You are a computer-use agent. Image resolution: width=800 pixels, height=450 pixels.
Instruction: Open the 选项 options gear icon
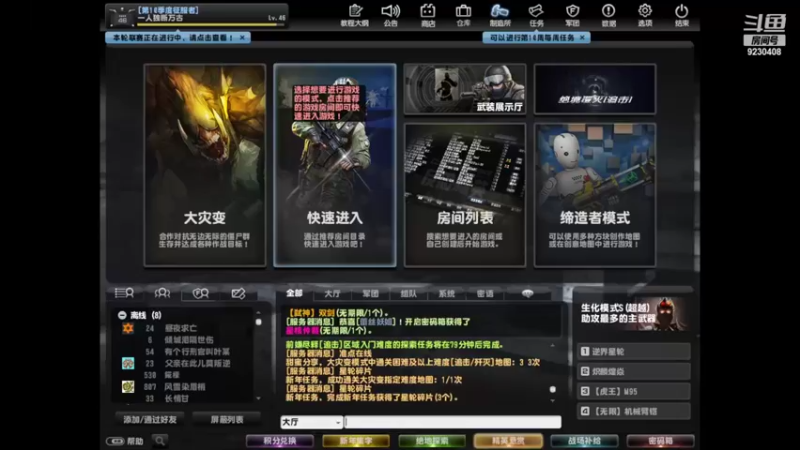point(645,15)
